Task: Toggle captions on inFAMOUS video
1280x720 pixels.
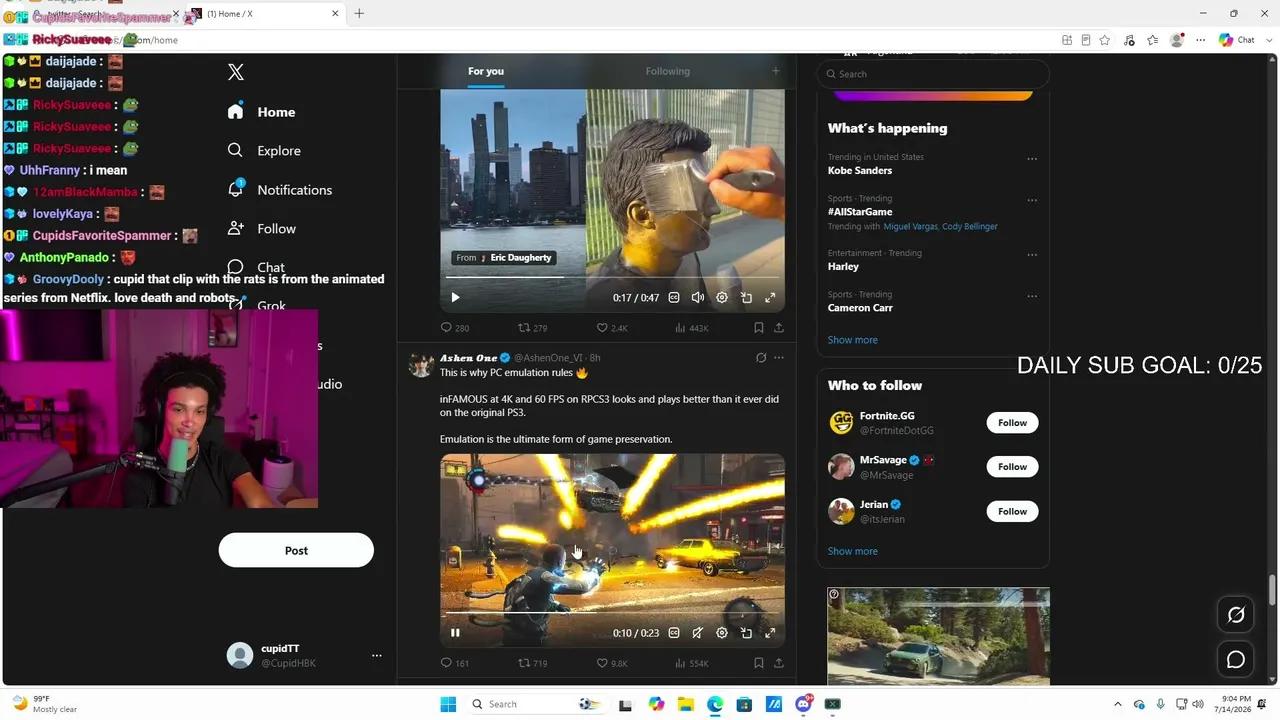Action: click(x=674, y=632)
